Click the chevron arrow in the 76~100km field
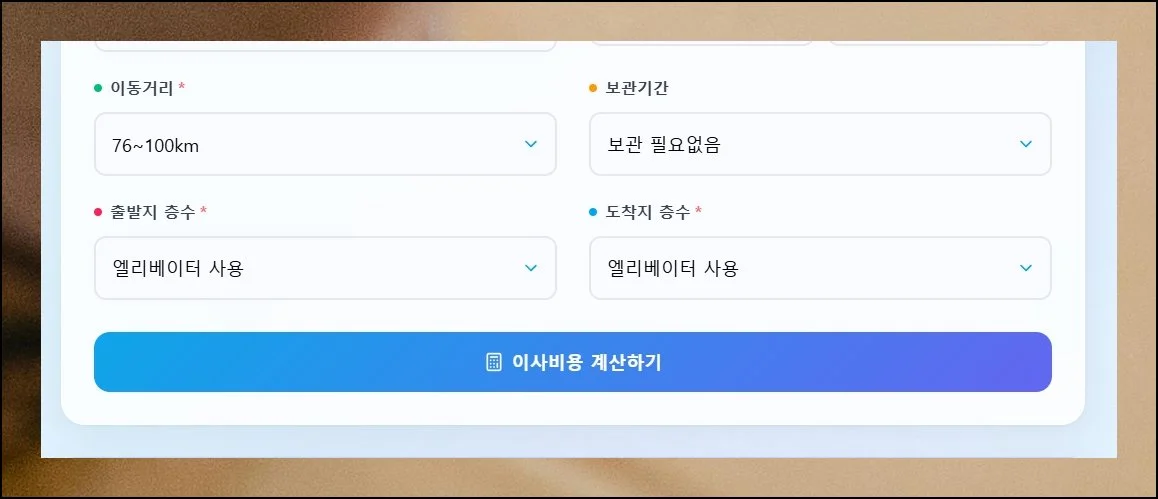This screenshot has width=1158, height=499. point(531,144)
